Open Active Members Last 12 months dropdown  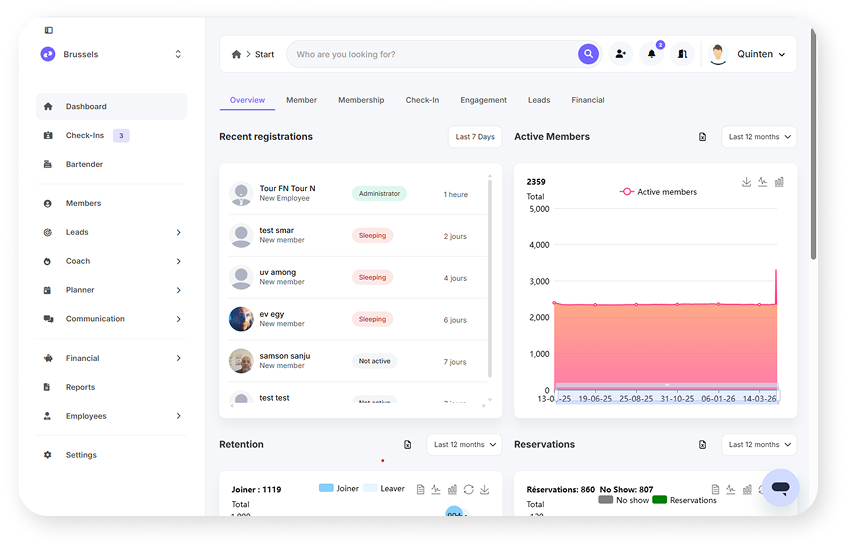(758, 137)
